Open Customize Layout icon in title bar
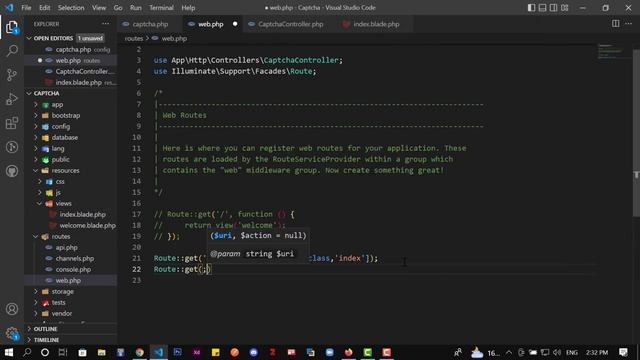 (x=564, y=8)
